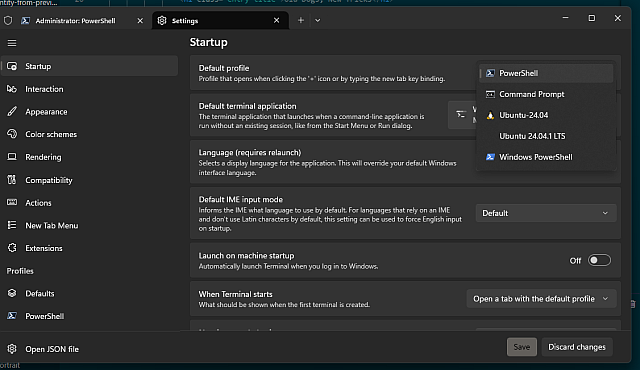Click the Color schemes palette icon
The width and height of the screenshot is (640, 370).
tap(12, 134)
